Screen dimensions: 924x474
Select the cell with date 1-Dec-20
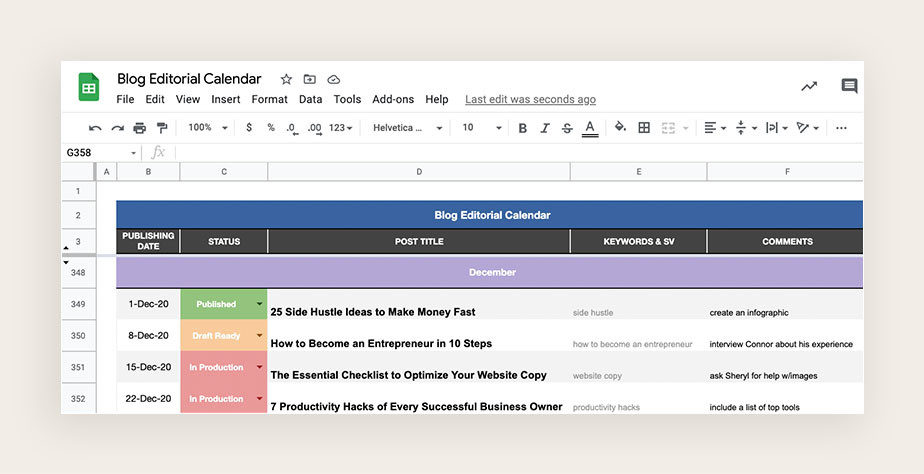(x=148, y=304)
